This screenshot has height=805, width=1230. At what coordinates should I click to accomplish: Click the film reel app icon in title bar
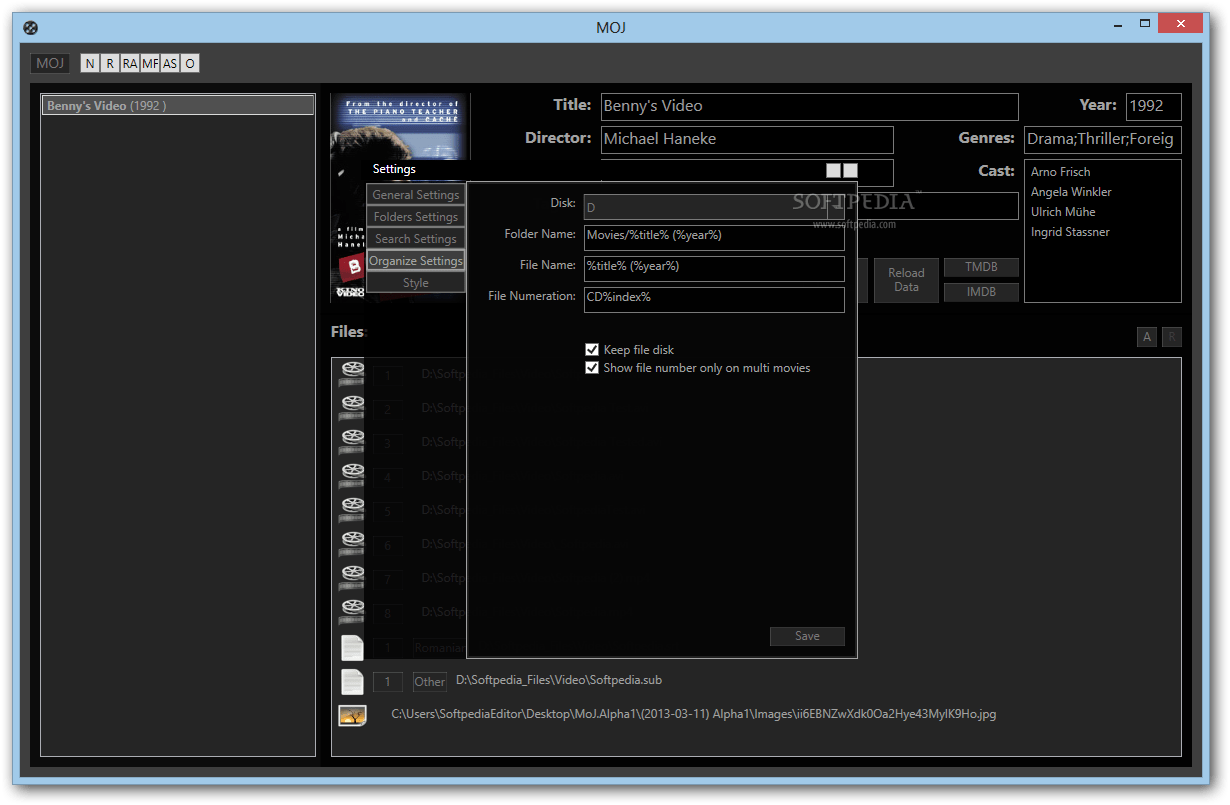[x=31, y=28]
